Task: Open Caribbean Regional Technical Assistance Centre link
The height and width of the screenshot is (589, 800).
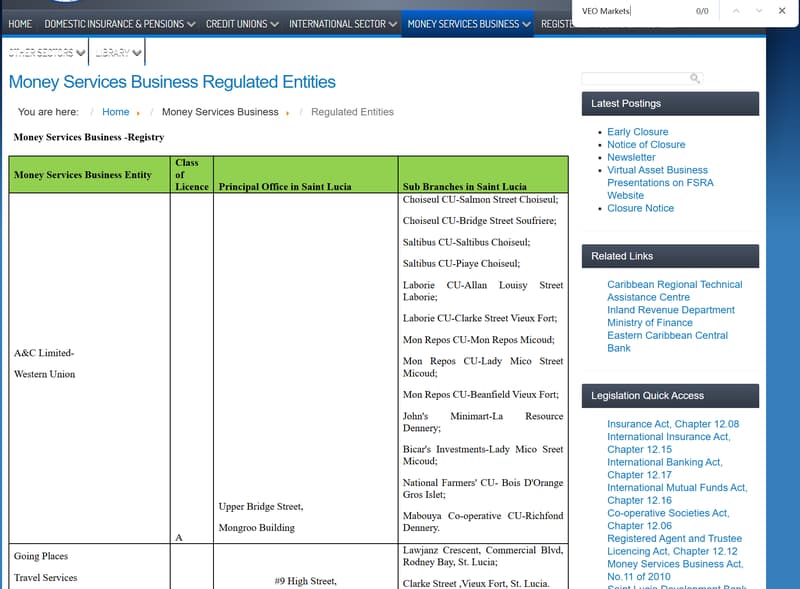Action: coord(674,291)
